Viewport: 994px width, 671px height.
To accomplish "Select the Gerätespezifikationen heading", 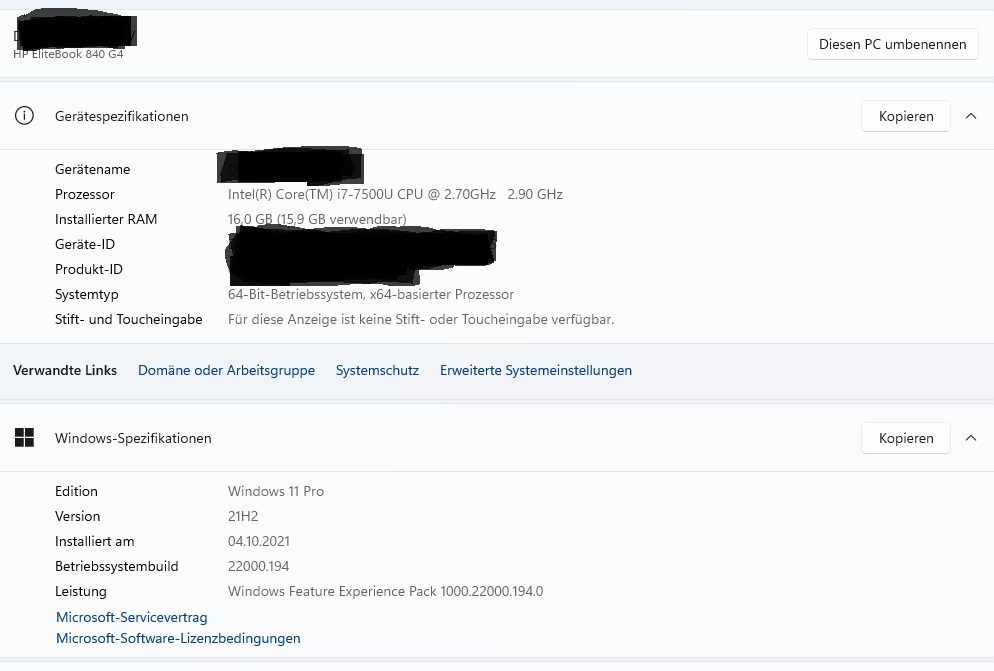I will (x=122, y=117).
